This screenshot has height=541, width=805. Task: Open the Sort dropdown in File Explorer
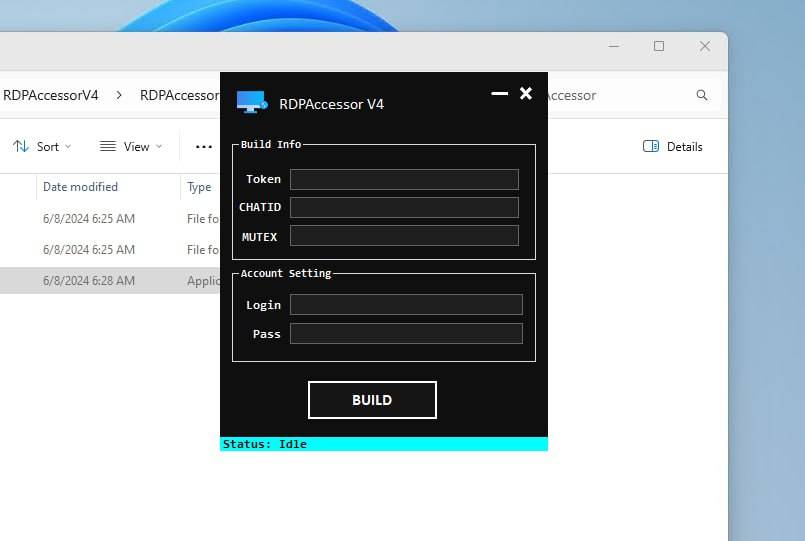pyautogui.click(x=42, y=147)
